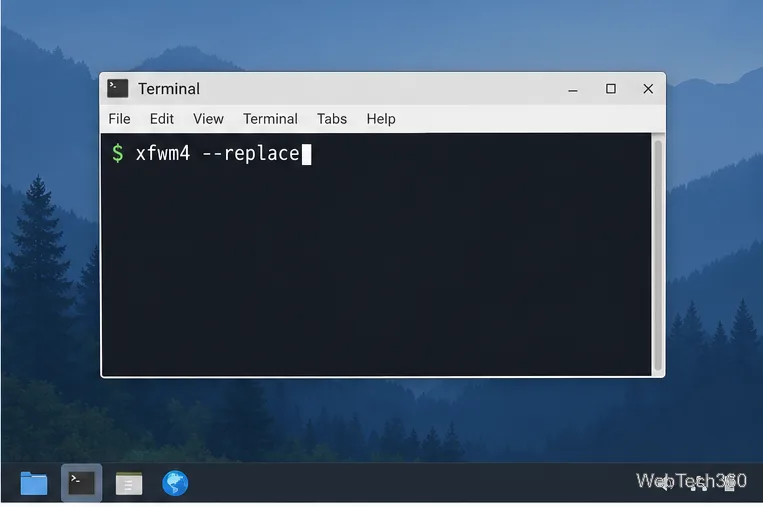763x507 pixels.
Task: Click the xfwm4 --replace command text
Action: click(218, 154)
